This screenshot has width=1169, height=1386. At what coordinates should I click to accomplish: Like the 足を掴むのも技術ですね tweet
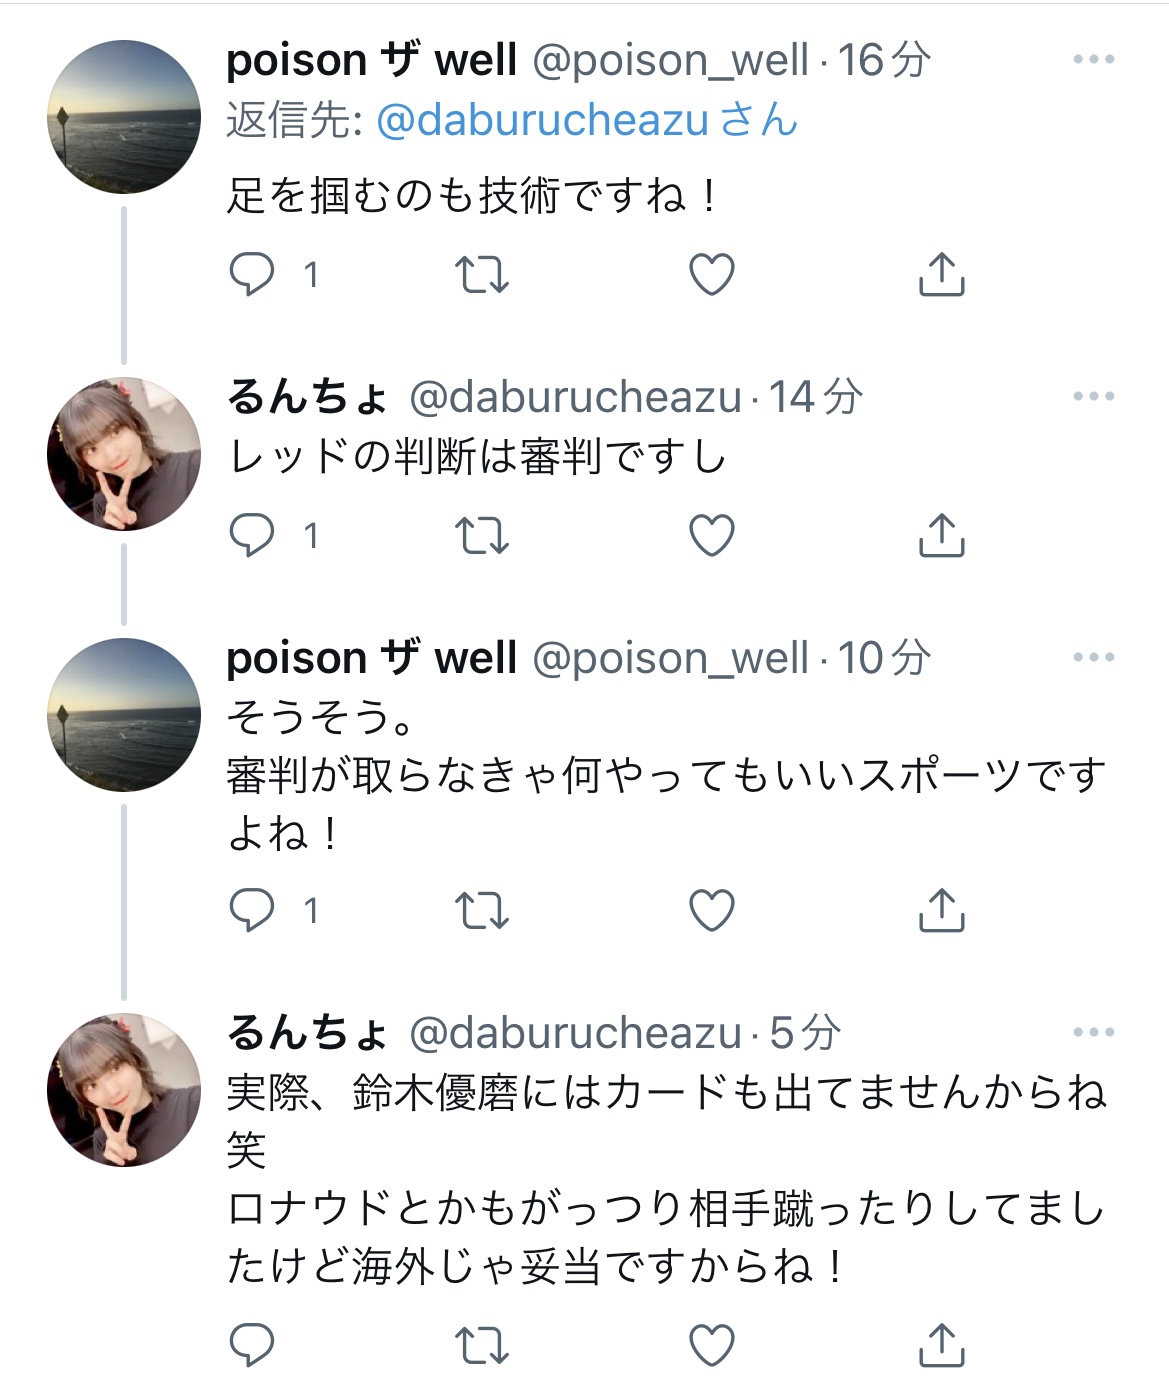(712, 274)
